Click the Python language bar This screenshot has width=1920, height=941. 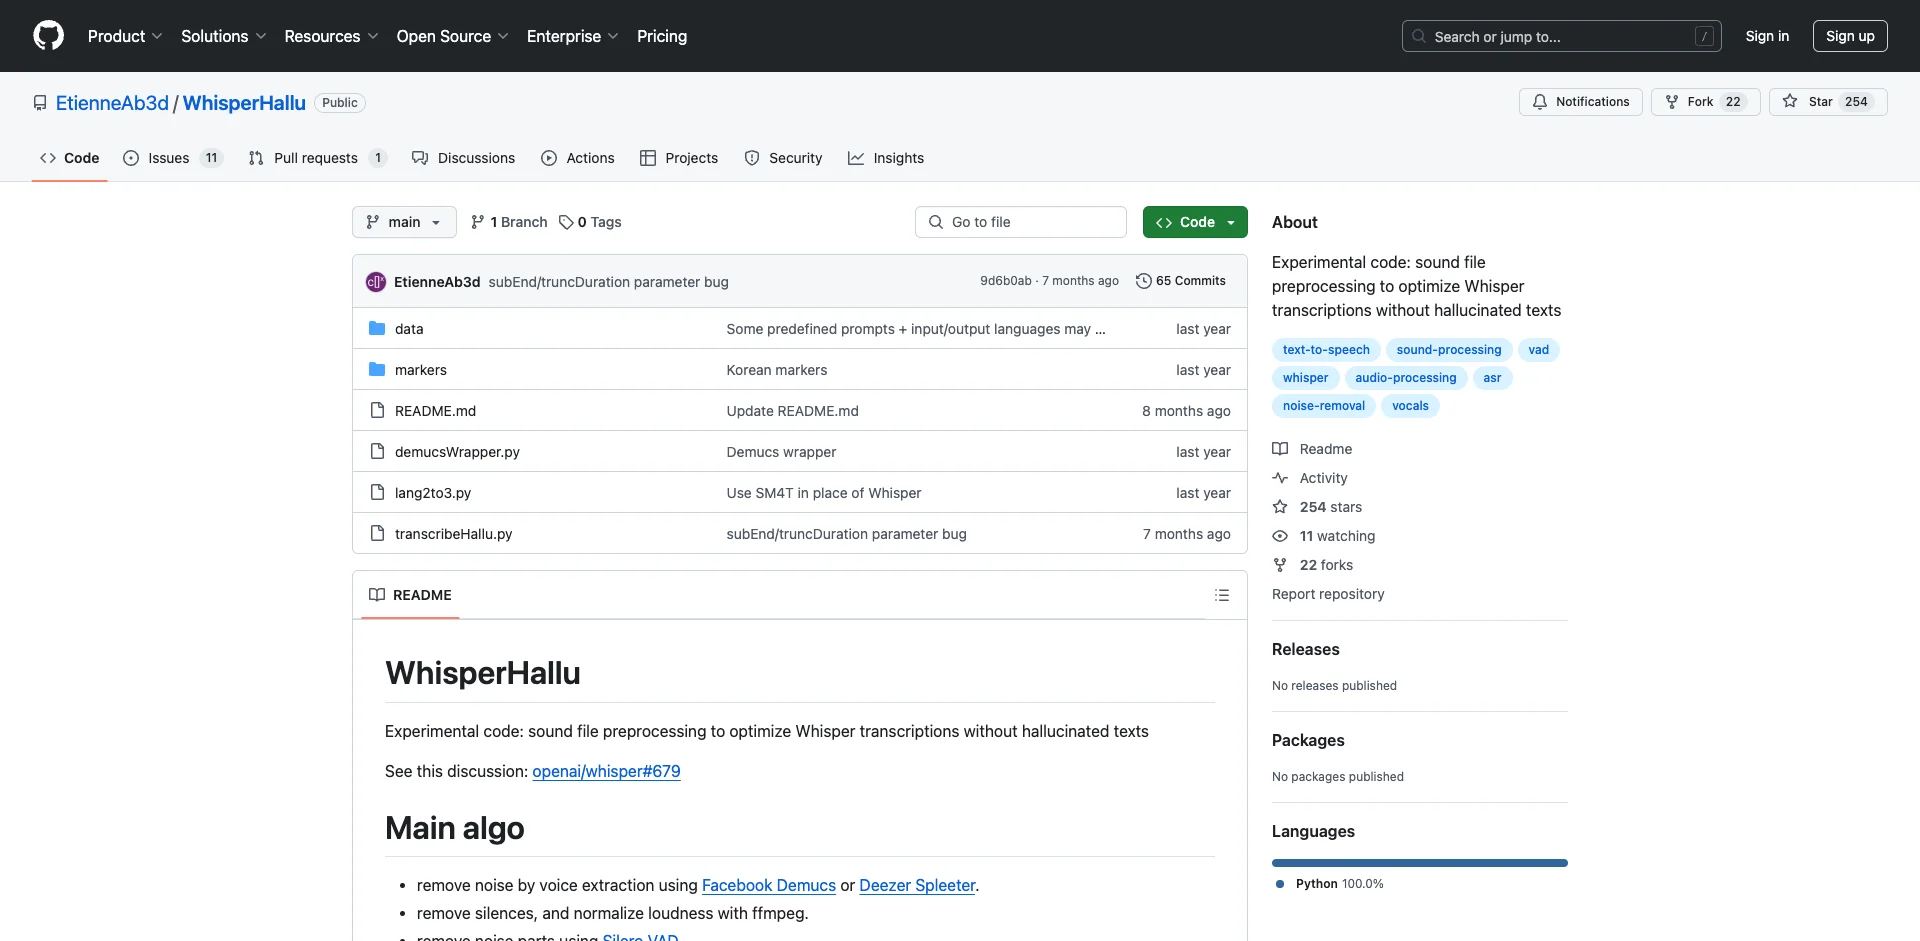tap(1420, 863)
